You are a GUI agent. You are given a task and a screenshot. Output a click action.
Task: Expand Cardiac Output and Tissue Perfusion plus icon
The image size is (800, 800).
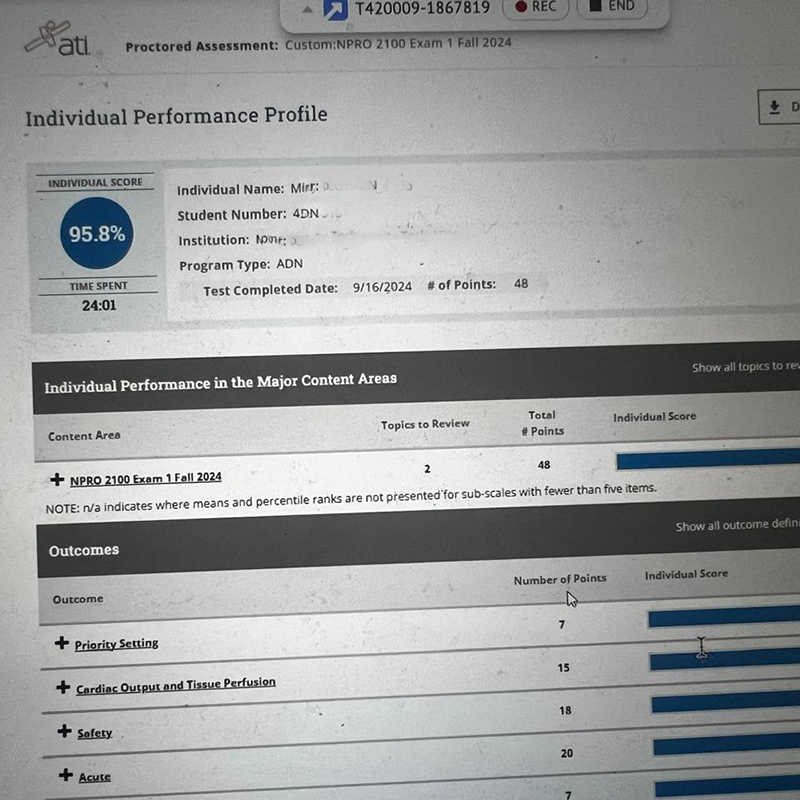click(63, 687)
